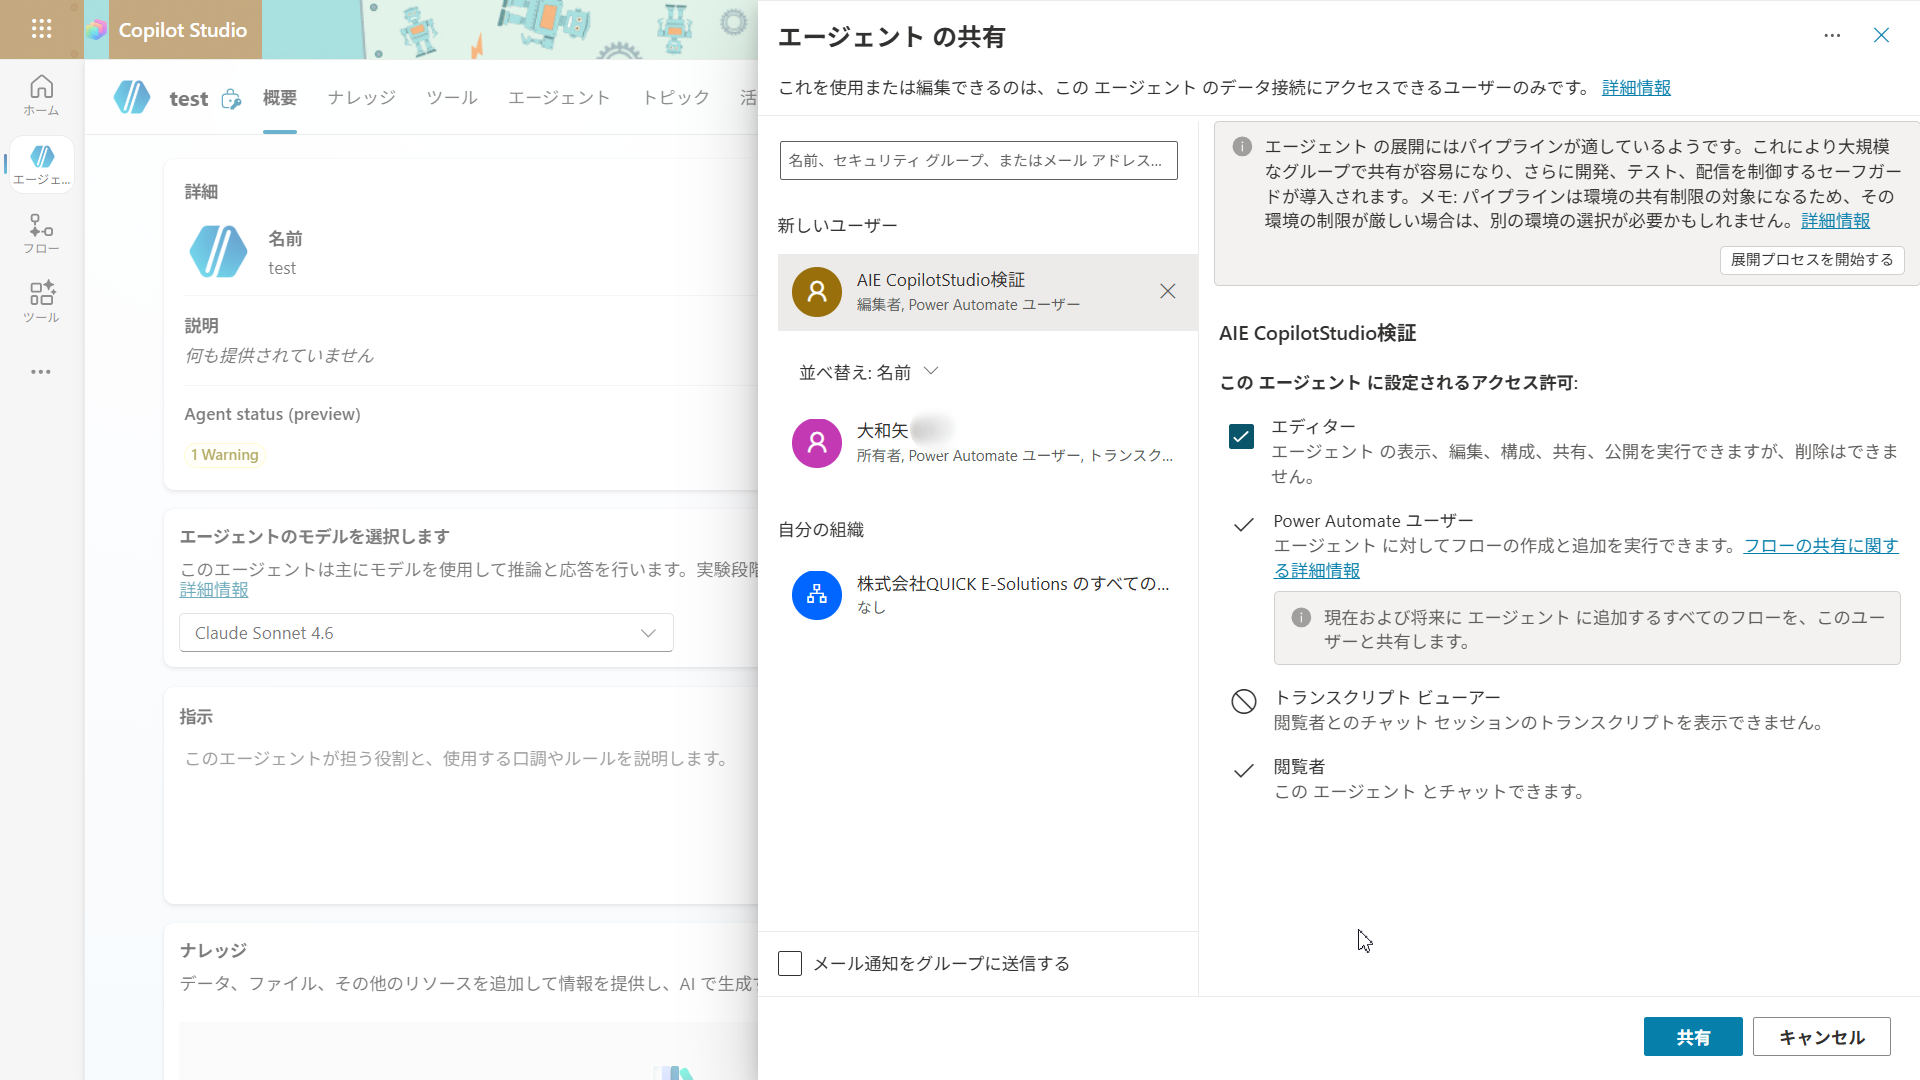The image size is (1920, 1080).
Task: Click the user search input field
Action: 978,160
